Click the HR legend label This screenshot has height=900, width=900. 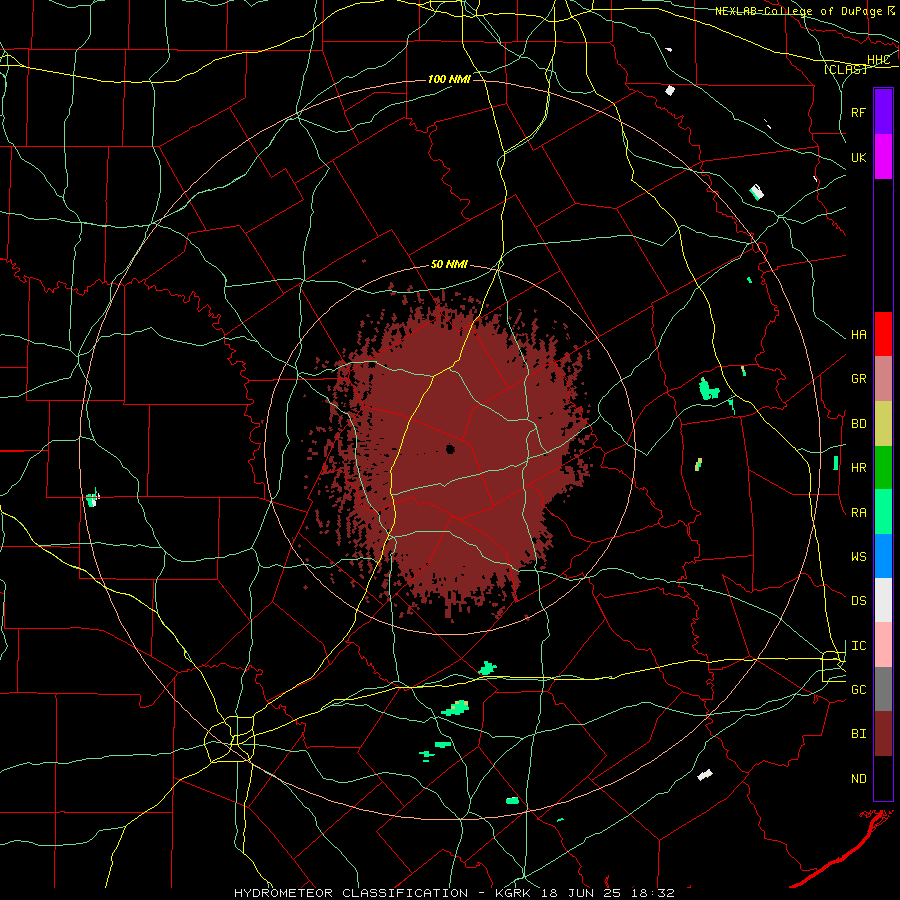[x=858, y=468]
